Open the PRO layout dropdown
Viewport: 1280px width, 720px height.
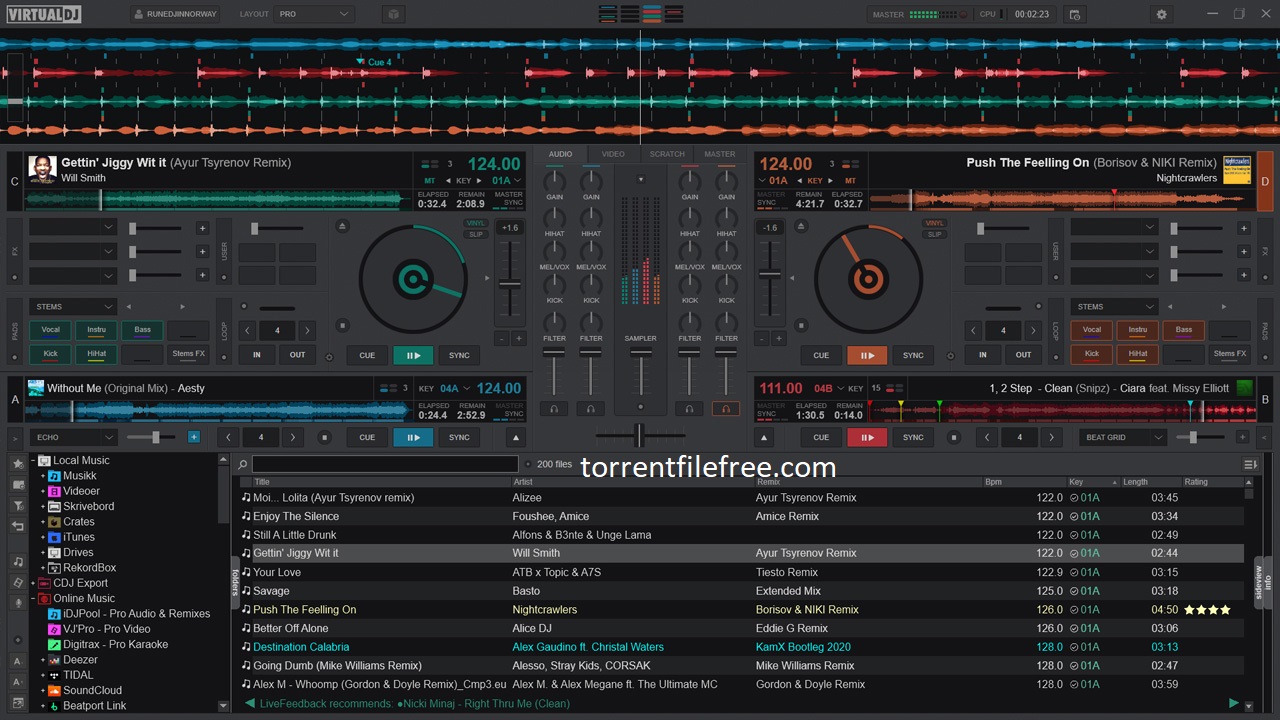314,14
